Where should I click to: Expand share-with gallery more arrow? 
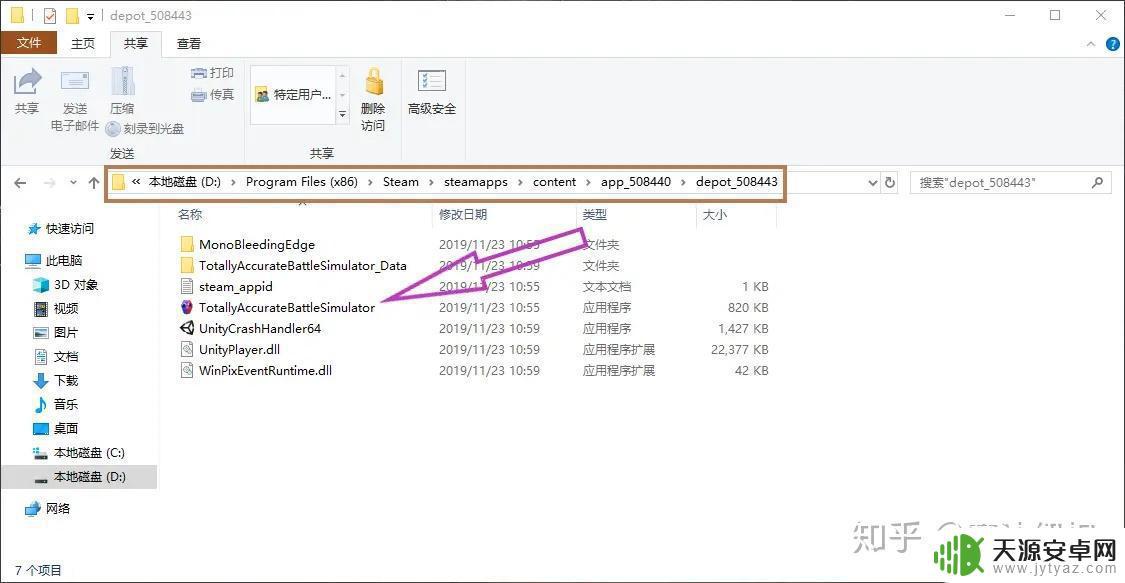click(x=342, y=113)
